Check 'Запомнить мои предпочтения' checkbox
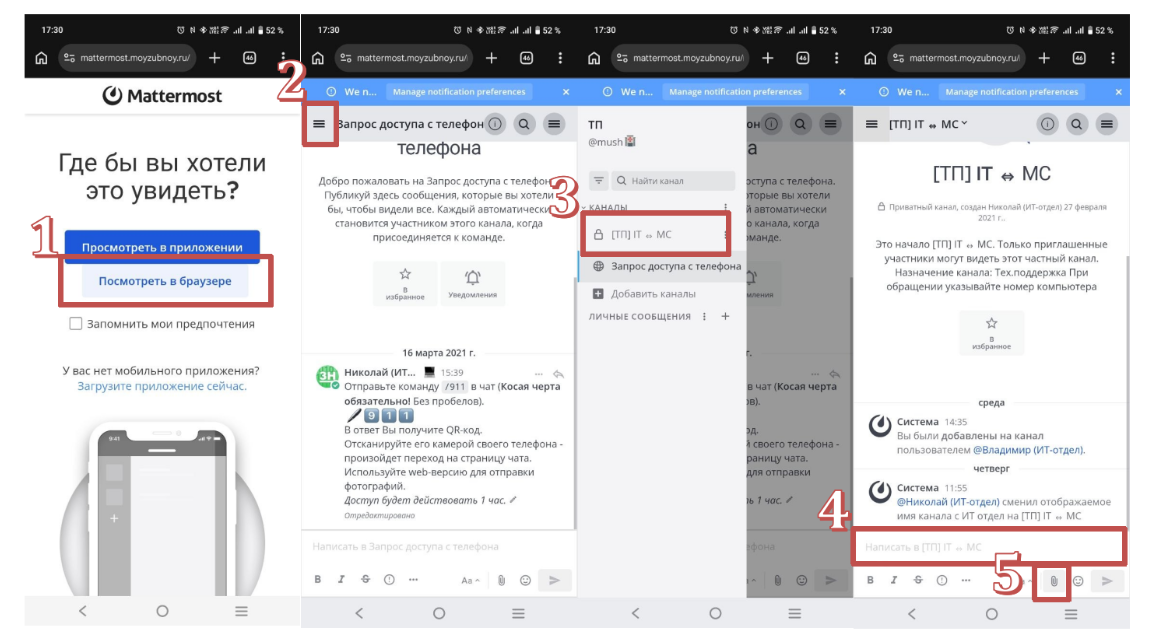Viewport: 1152px width, 633px height. [76, 324]
